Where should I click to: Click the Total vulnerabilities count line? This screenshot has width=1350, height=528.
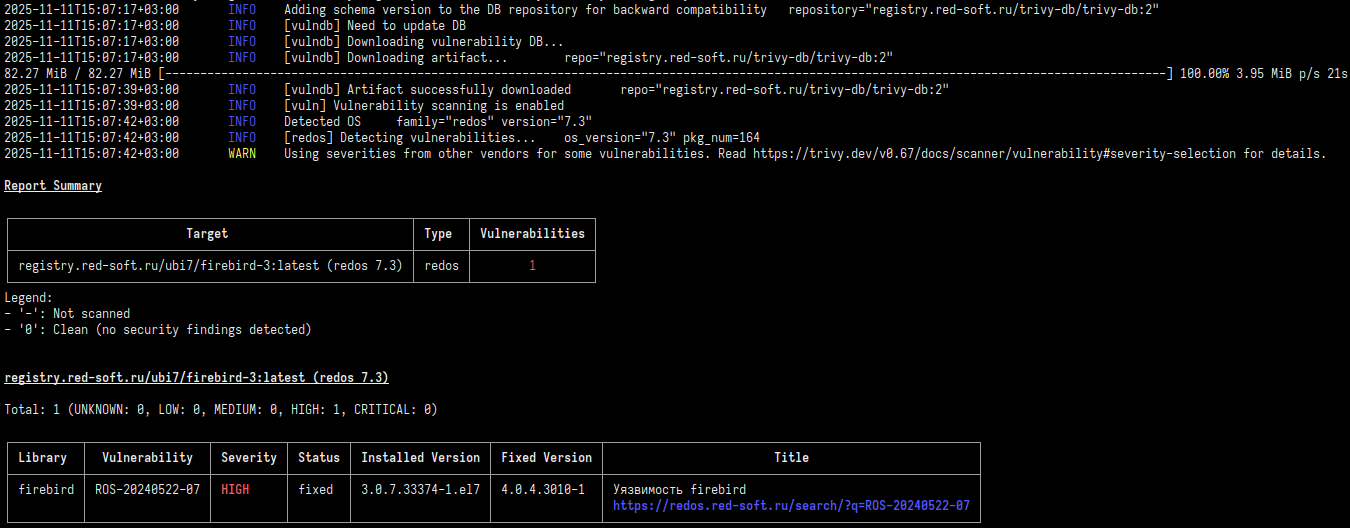coord(220,410)
